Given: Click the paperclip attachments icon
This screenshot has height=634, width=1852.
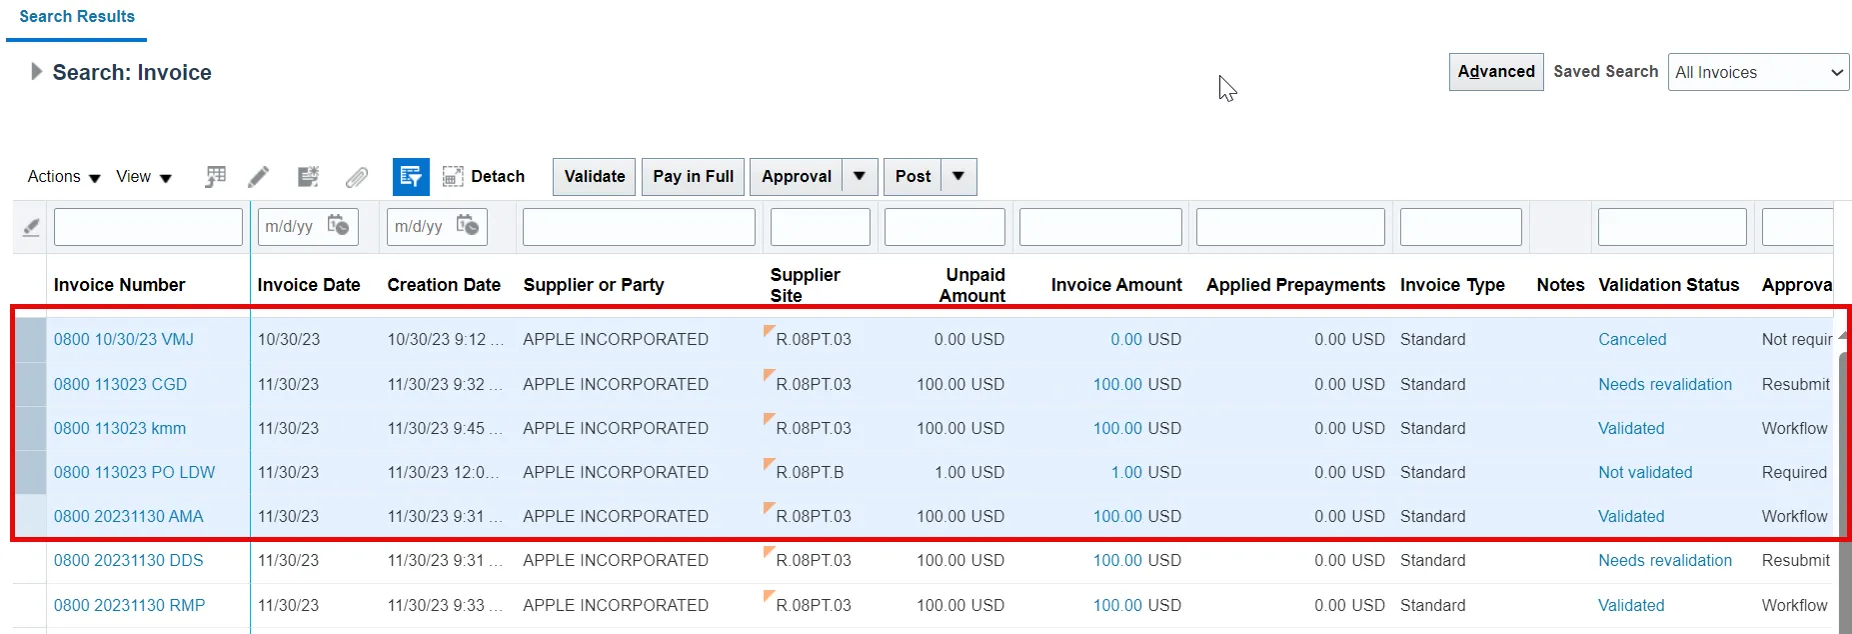Looking at the screenshot, I should point(356,177).
